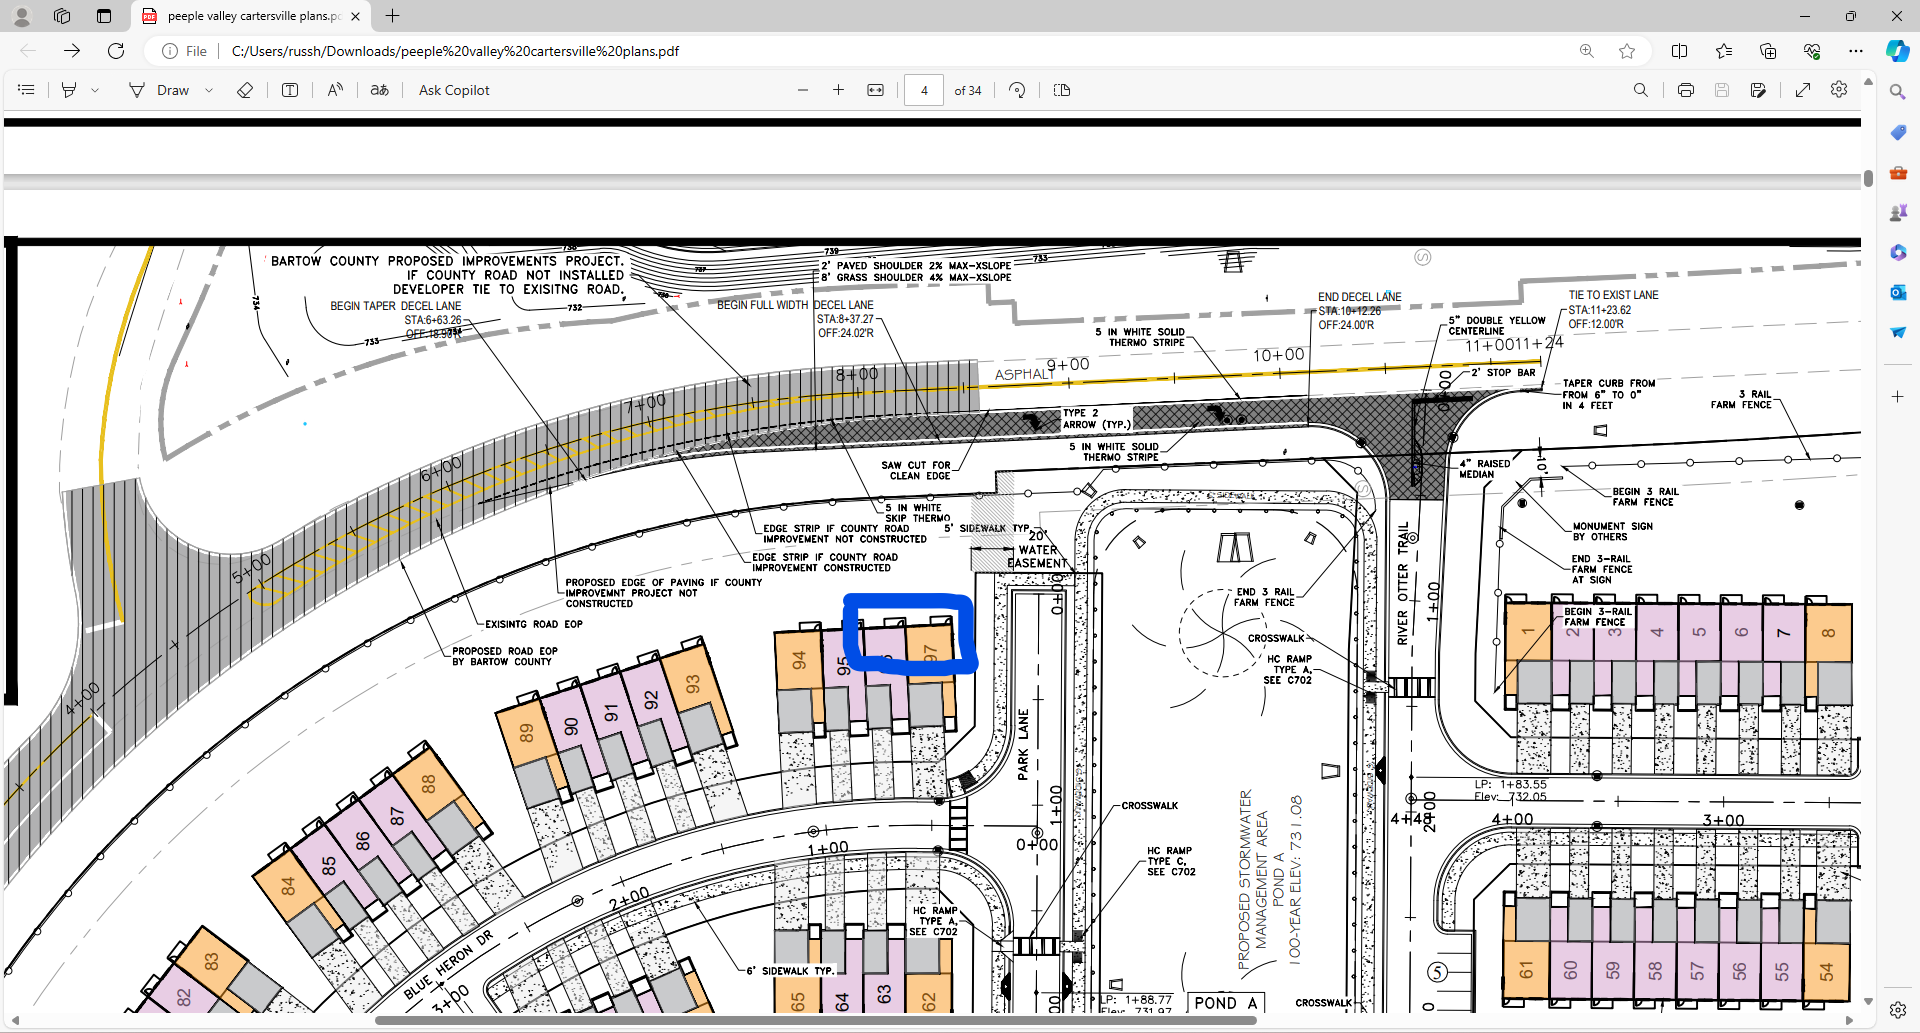Click the BLUE HERON DR street label
The height and width of the screenshot is (1033, 1920).
[x=449, y=964]
